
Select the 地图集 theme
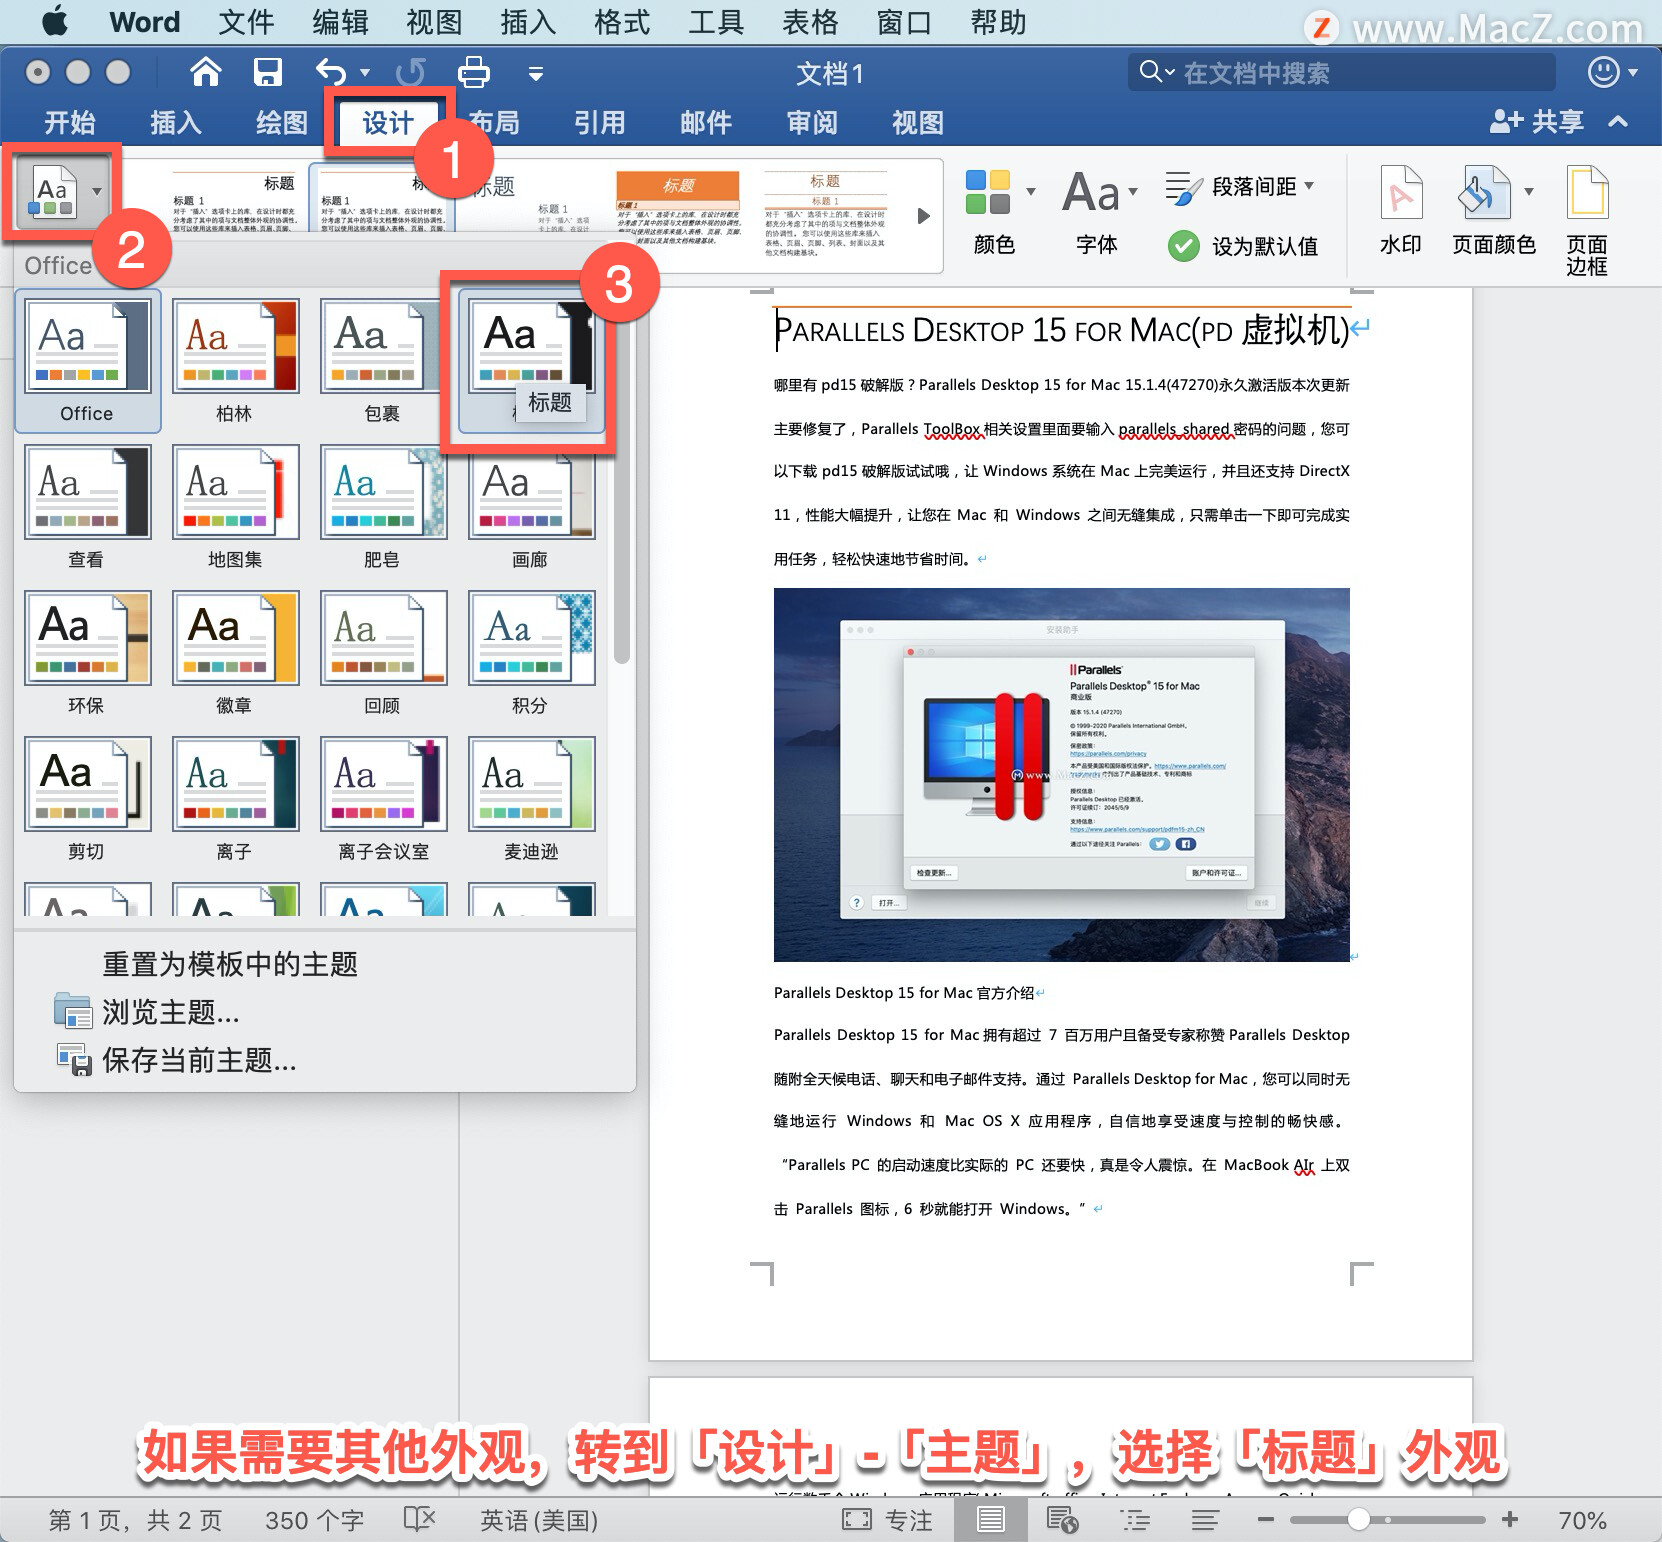pyautogui.click(x=235, y=507)
